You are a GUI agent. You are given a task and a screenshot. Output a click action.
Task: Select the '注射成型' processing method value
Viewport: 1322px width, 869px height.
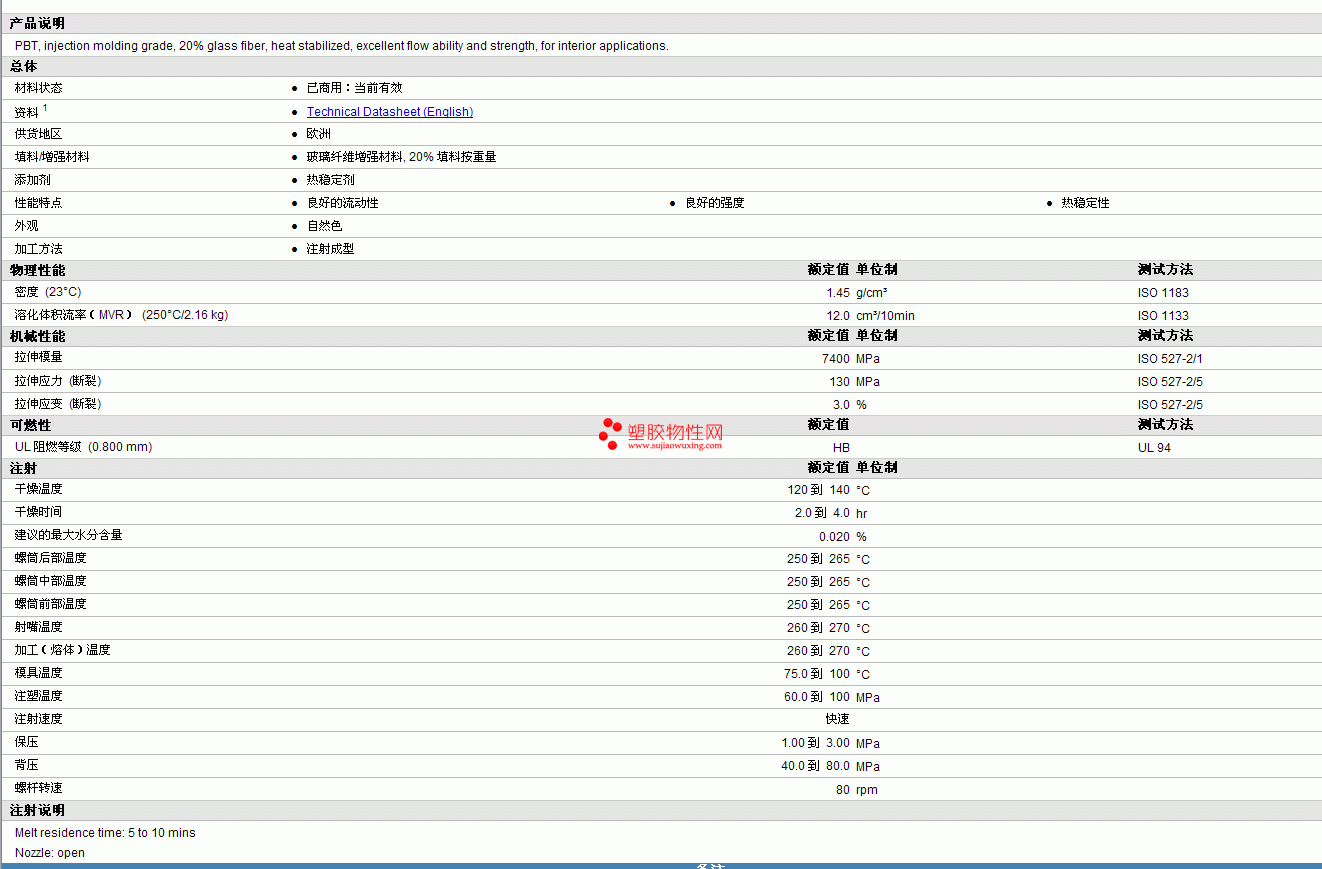click(x=331, y=249)
